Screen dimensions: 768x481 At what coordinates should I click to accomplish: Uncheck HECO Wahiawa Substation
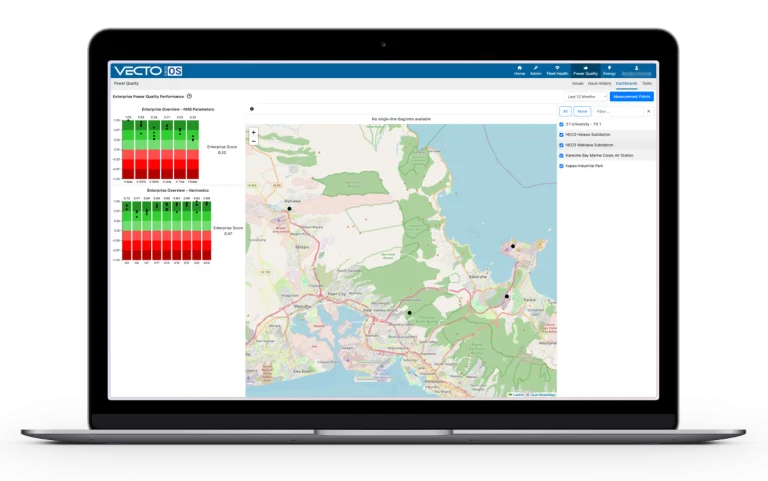pos(561,145)
